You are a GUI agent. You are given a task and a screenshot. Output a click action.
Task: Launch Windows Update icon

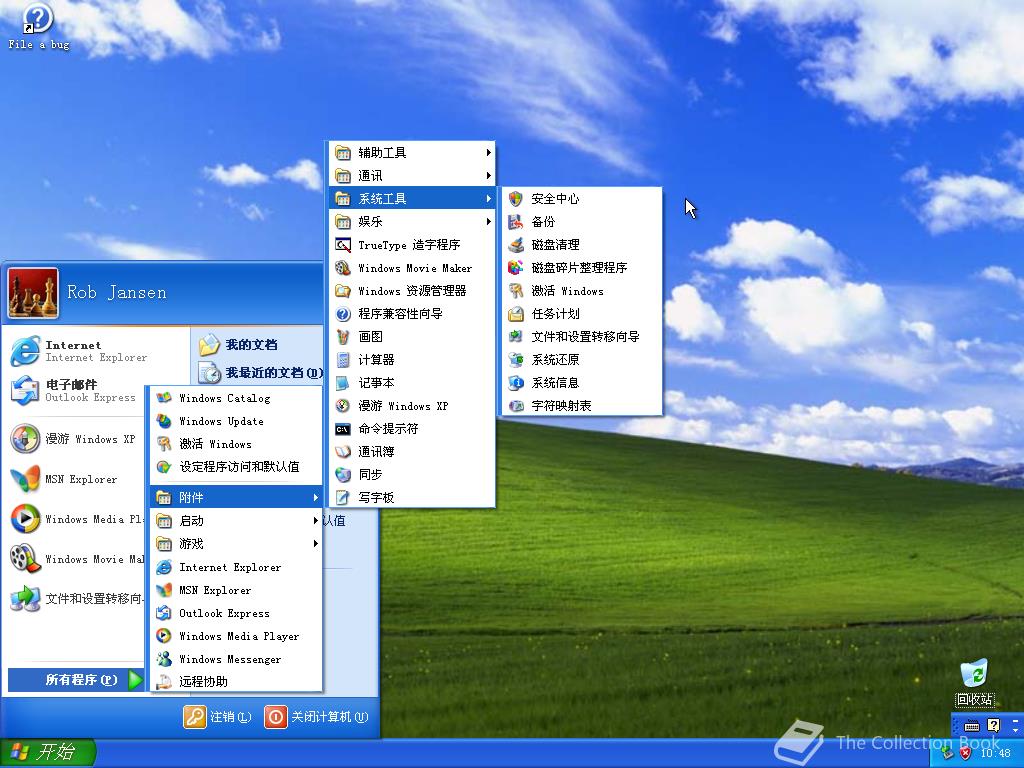[x=164, y=421]
